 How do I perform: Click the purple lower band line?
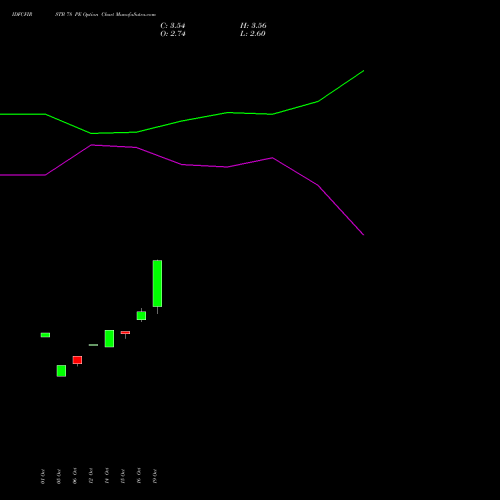point(182,164)
